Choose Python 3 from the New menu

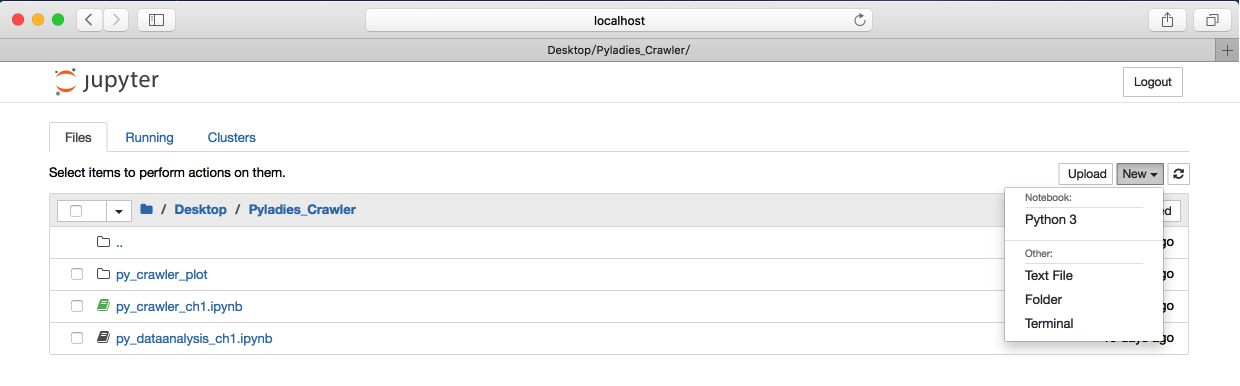coord(1051,220)
